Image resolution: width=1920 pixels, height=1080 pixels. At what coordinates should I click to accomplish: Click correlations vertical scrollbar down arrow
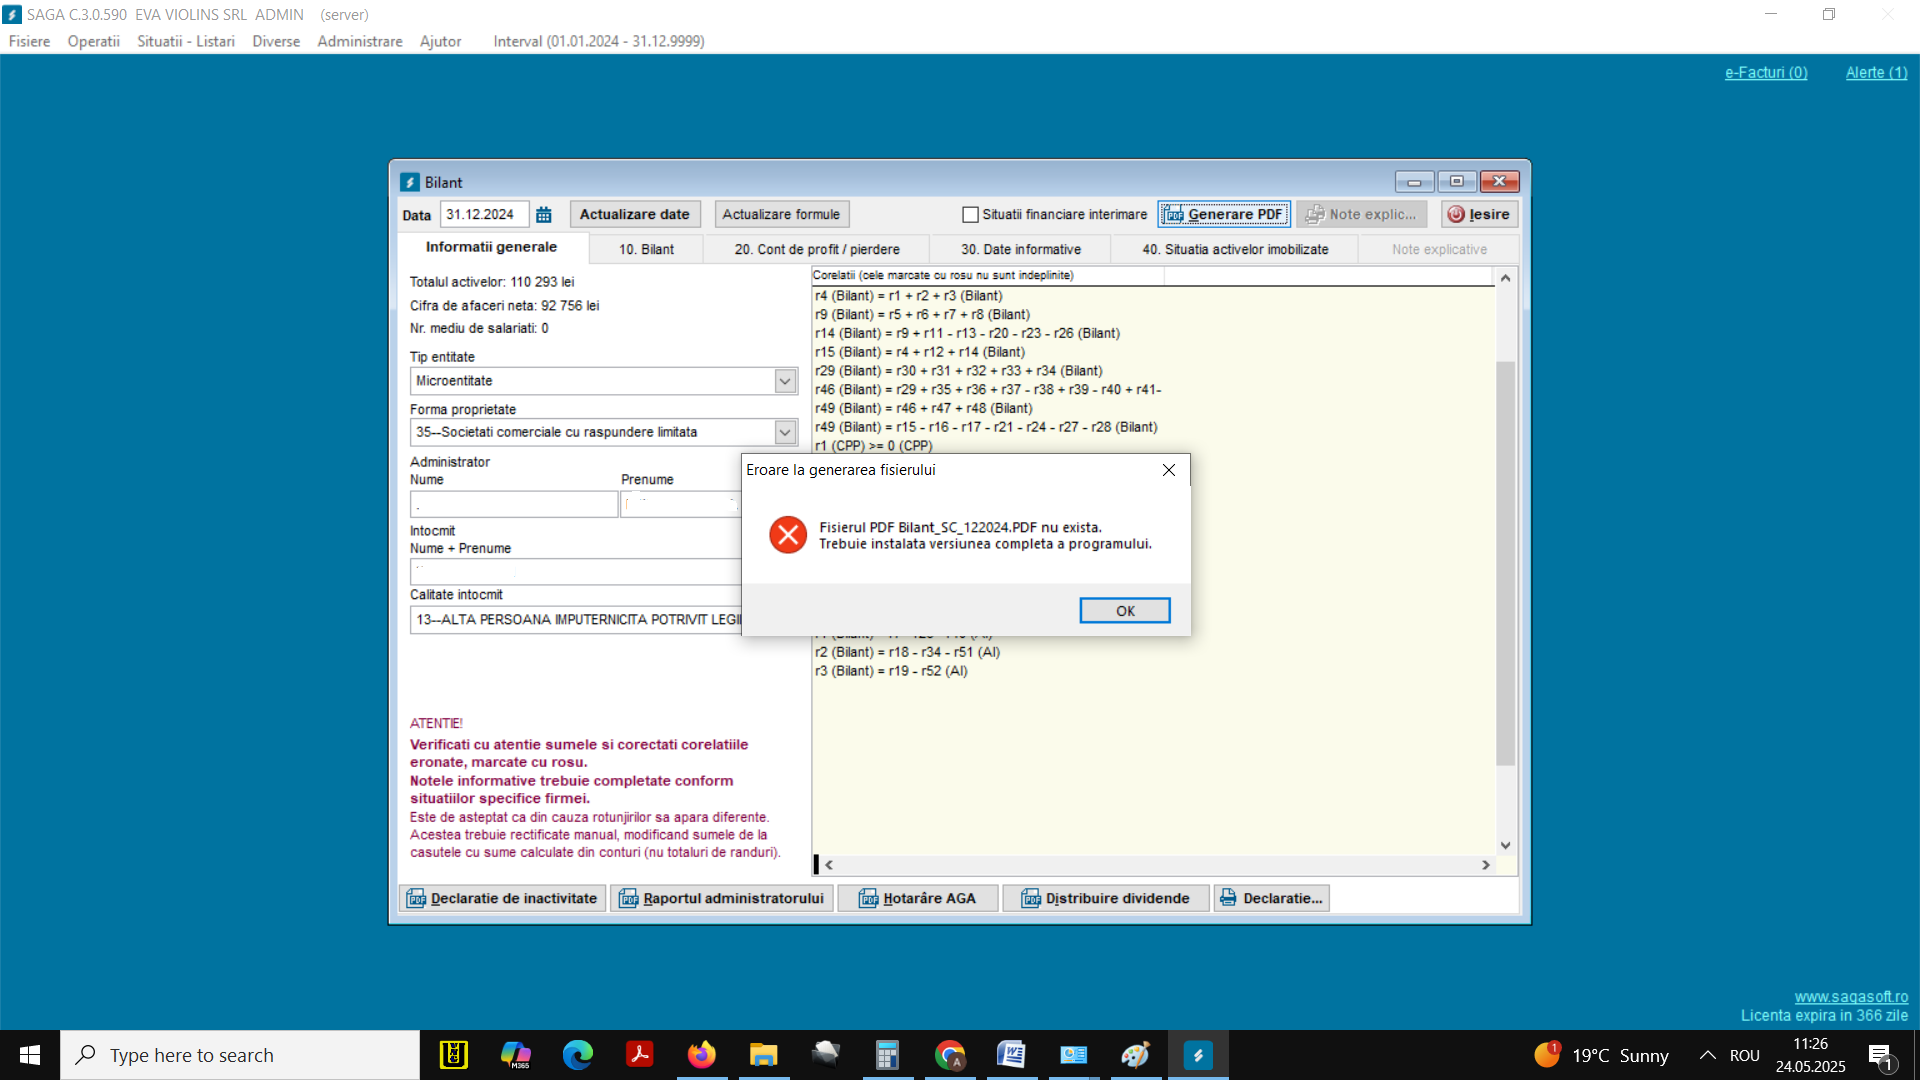tap(1505, 846)
